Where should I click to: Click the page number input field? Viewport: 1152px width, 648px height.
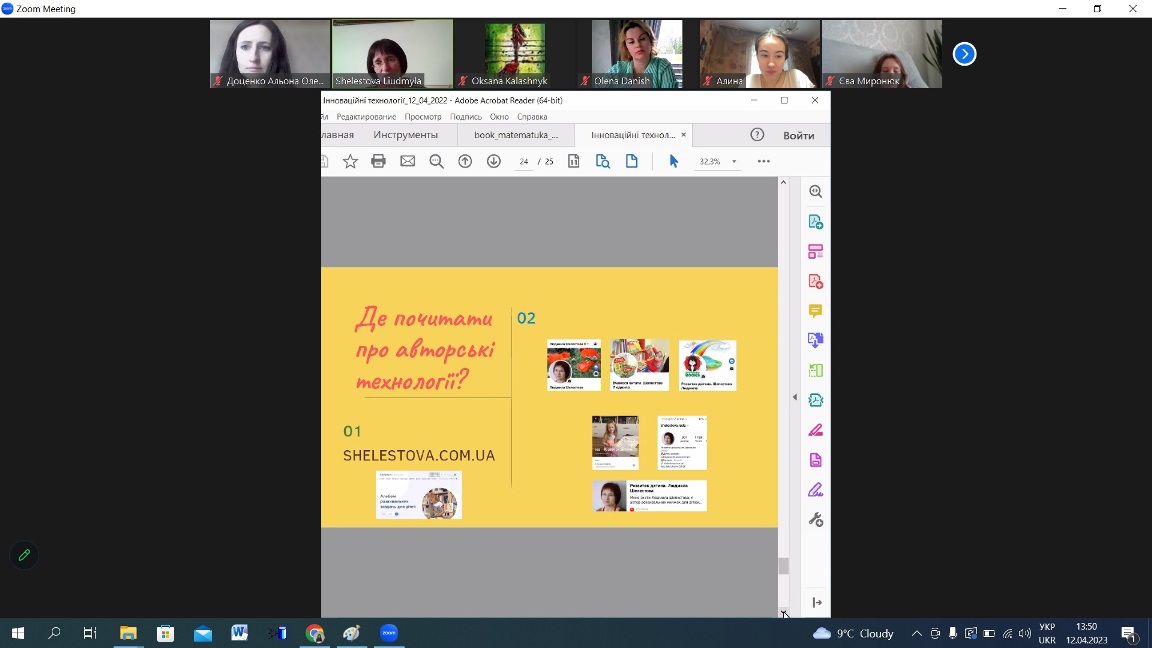click(x=523, y=161)
